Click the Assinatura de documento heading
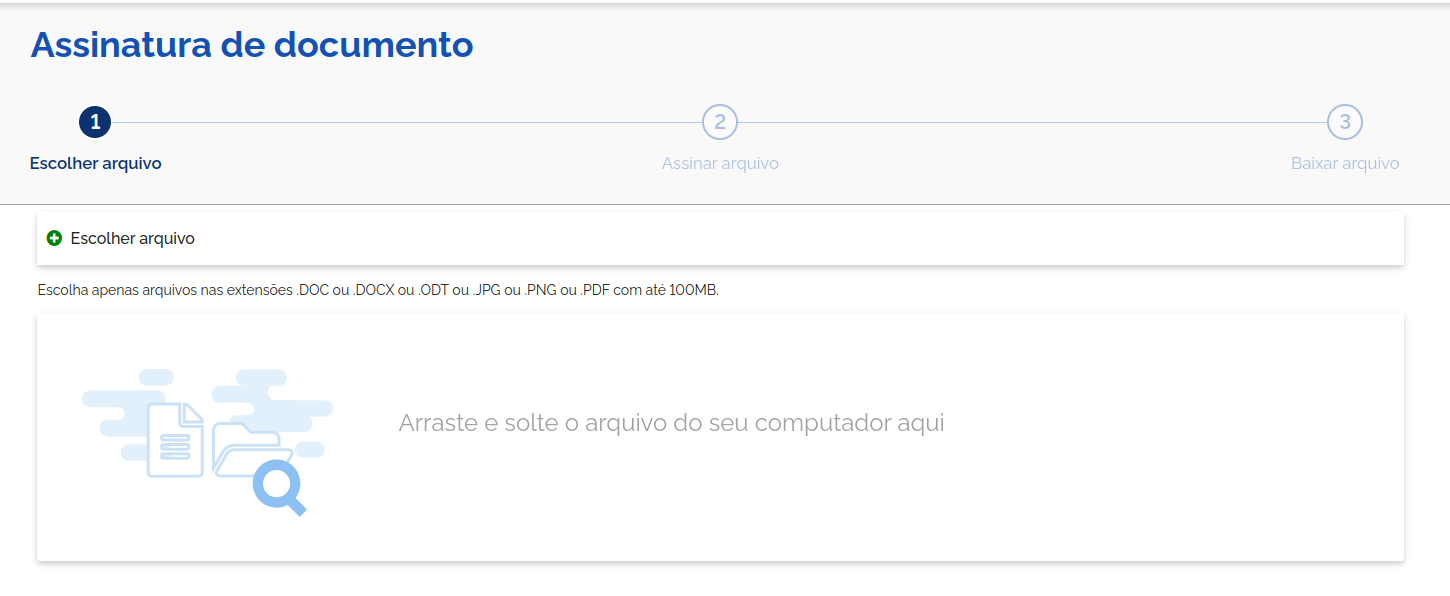Viewport: 1450px width, 596px height. pos(251,44)
